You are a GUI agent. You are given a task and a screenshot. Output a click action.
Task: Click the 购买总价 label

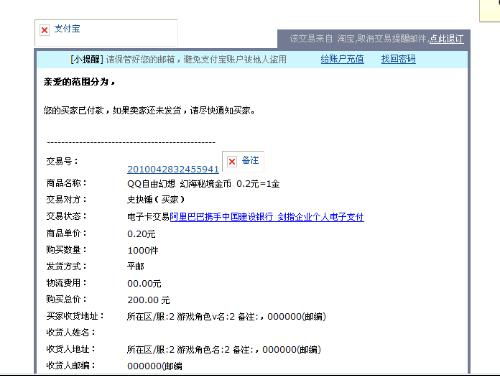[x=66, y=299]
